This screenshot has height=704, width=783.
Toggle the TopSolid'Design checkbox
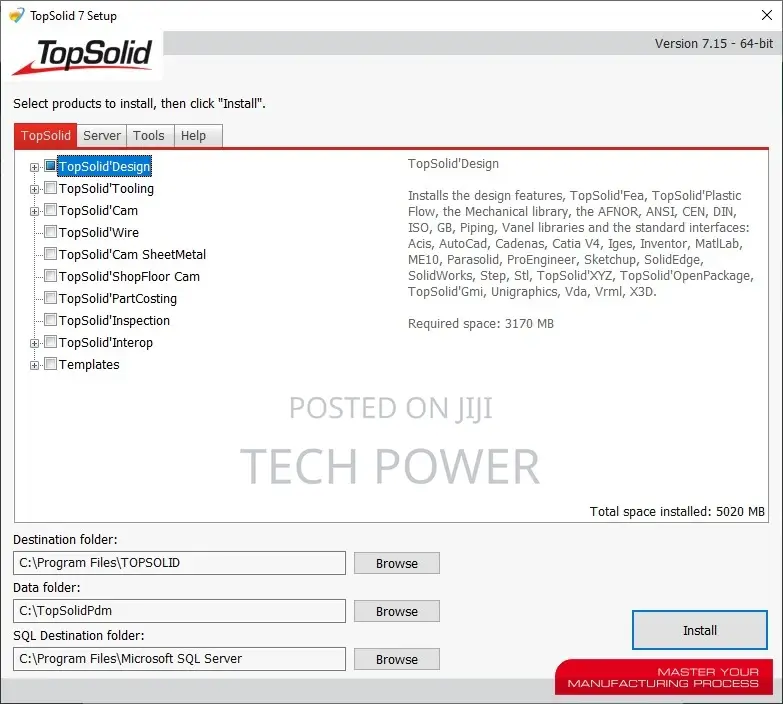coord(50,166)
